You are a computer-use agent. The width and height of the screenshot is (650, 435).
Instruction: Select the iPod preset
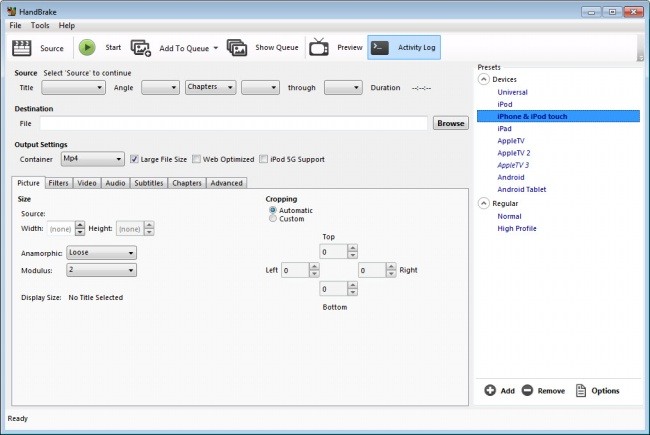point(505,104)
